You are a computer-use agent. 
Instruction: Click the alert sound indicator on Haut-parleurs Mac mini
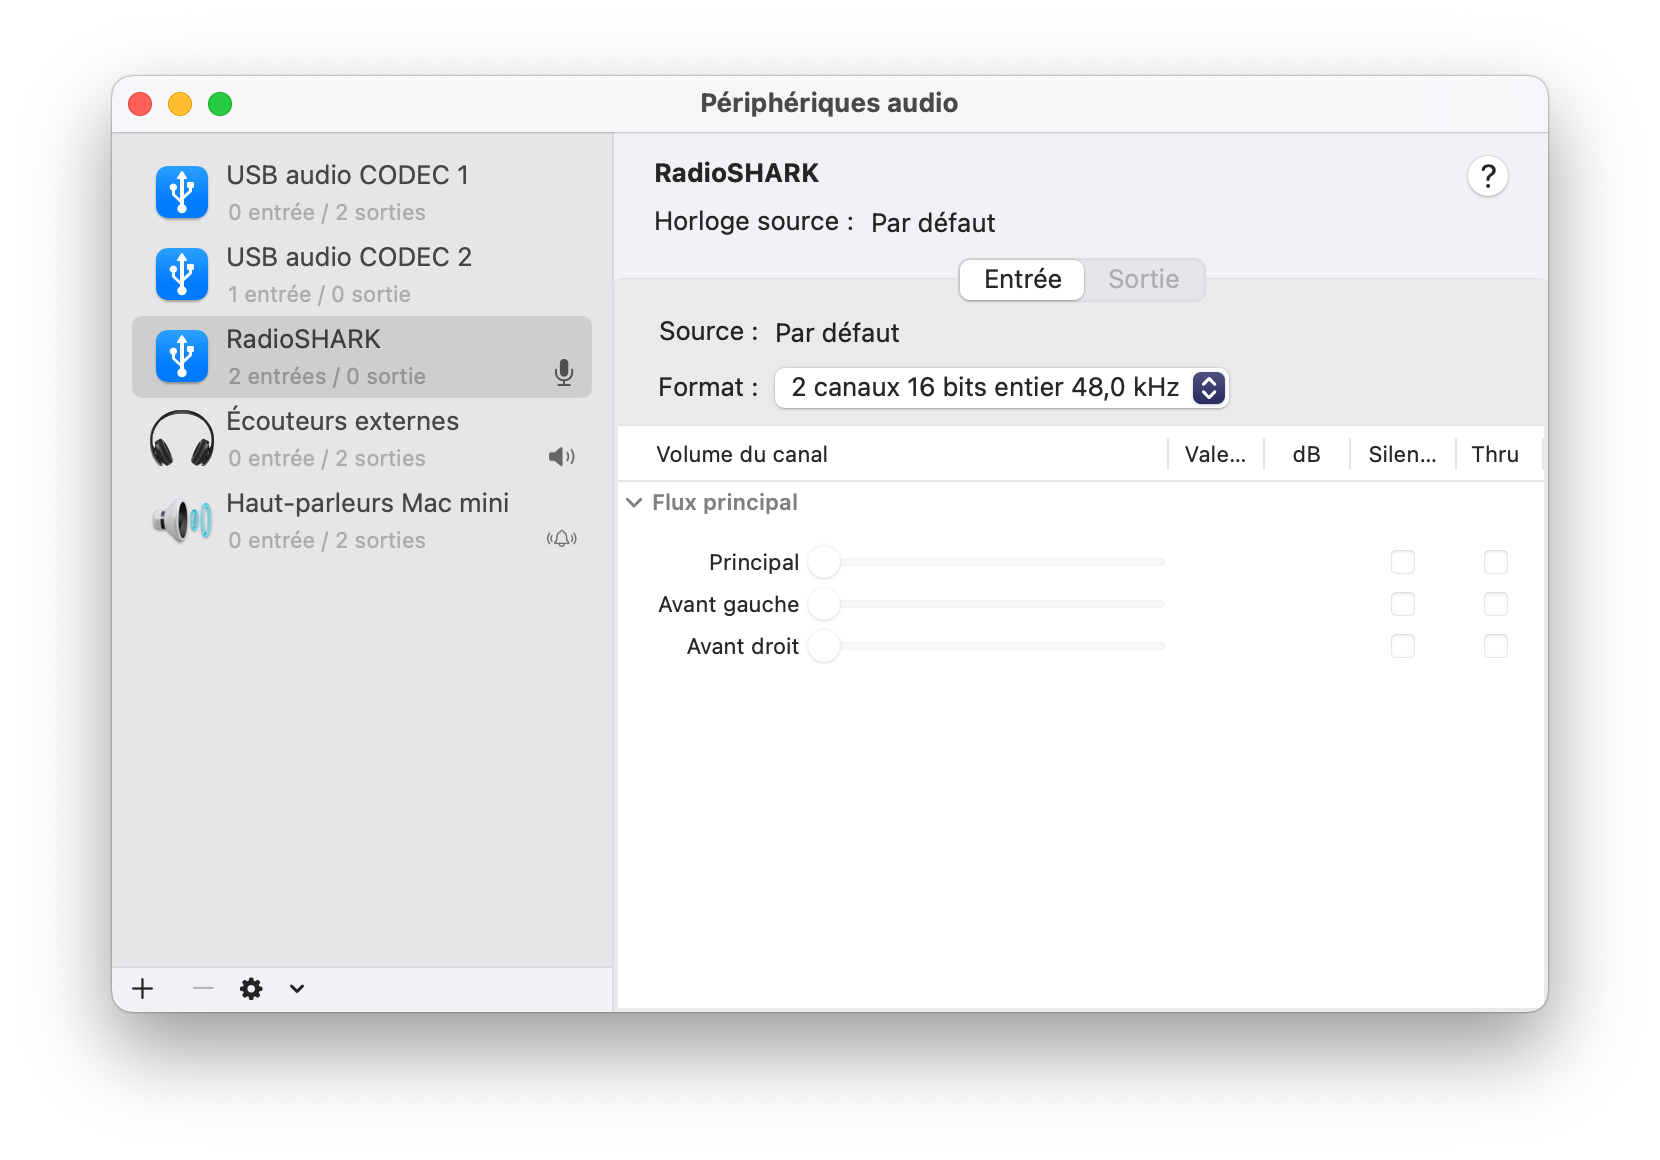click(562, 539)
